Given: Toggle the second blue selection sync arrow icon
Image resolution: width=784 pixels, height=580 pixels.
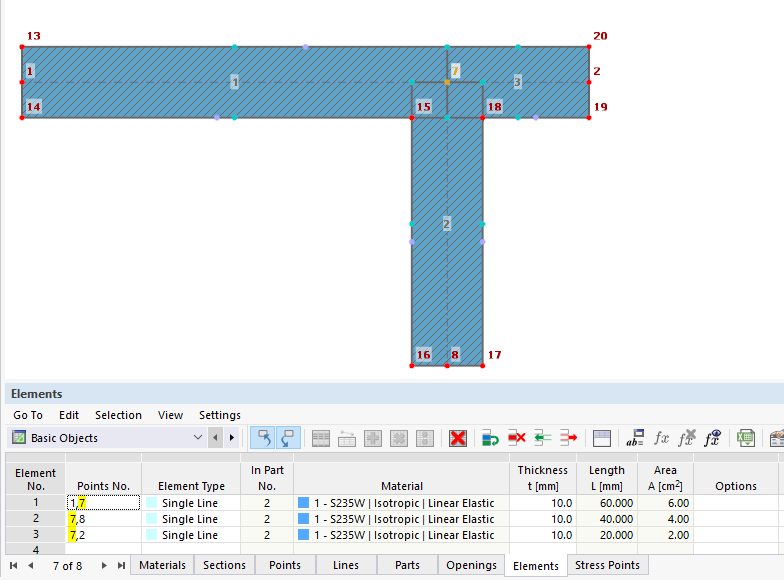Looking at the screenshot, I should pyautogui.click(x=288, y=438).
